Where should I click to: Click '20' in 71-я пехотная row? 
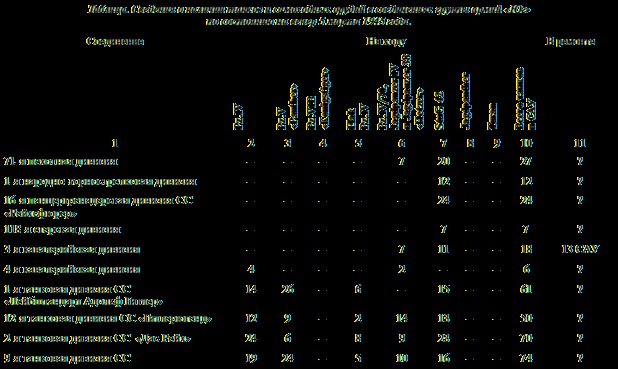443,161
